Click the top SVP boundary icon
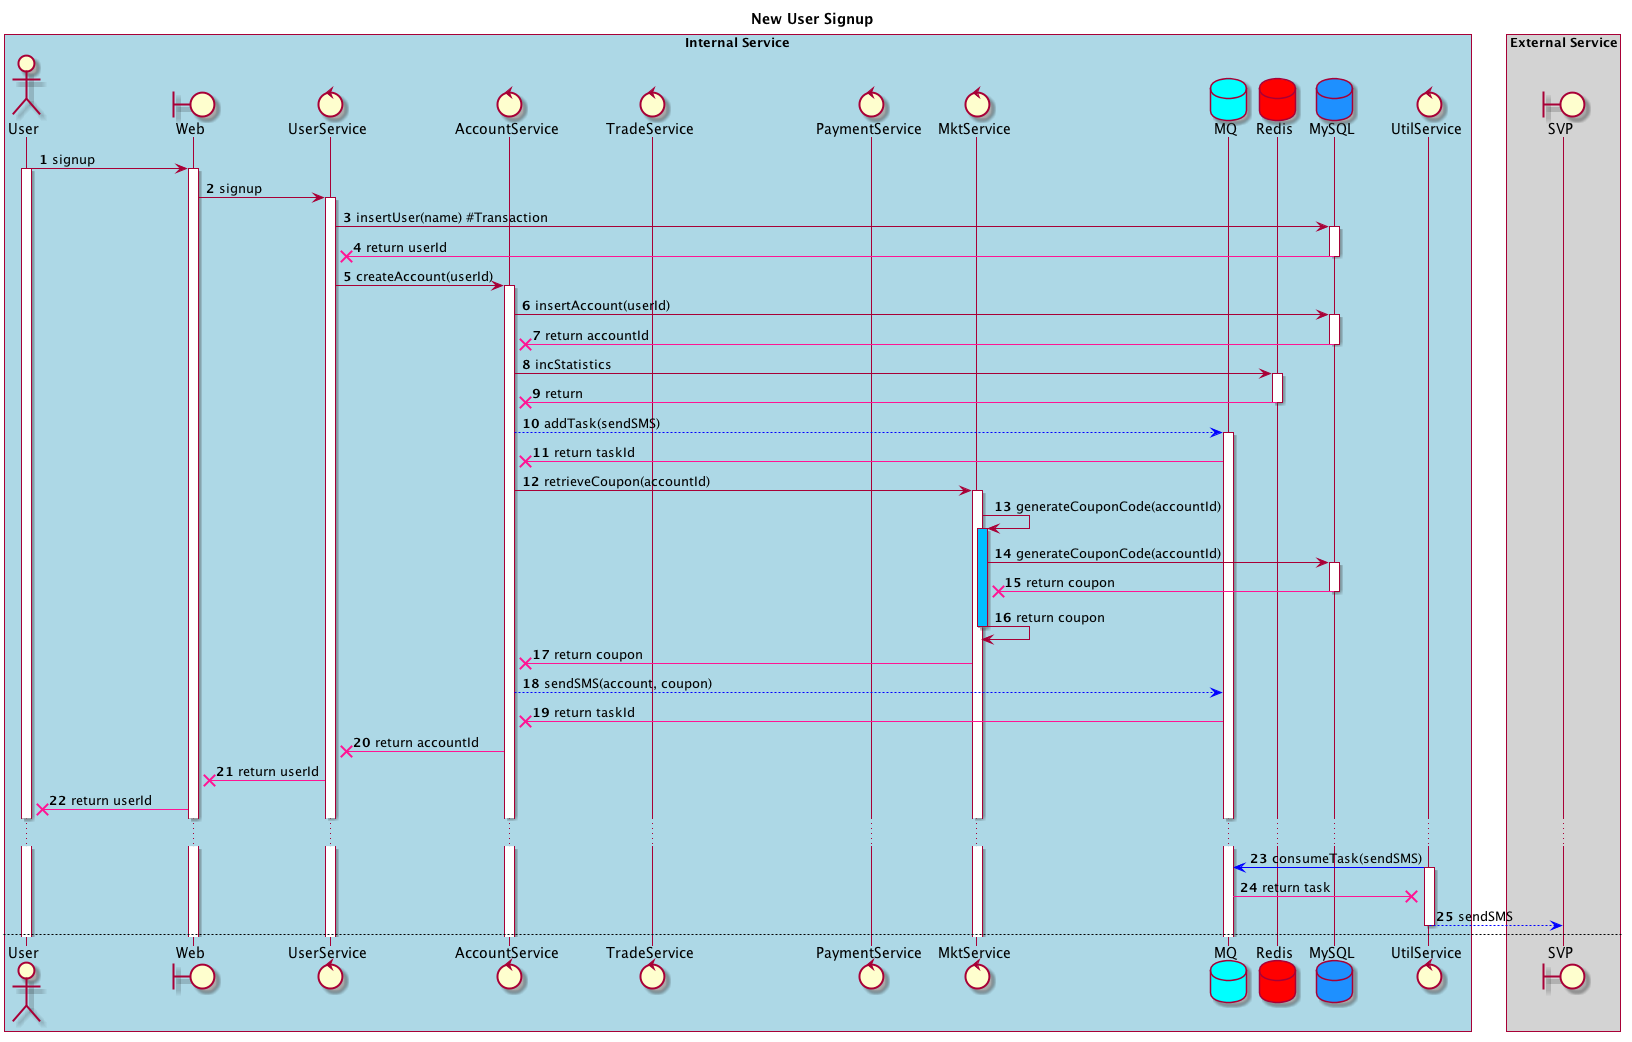Viewport: 1632px width, 1042px height. tap(1564, 104)
